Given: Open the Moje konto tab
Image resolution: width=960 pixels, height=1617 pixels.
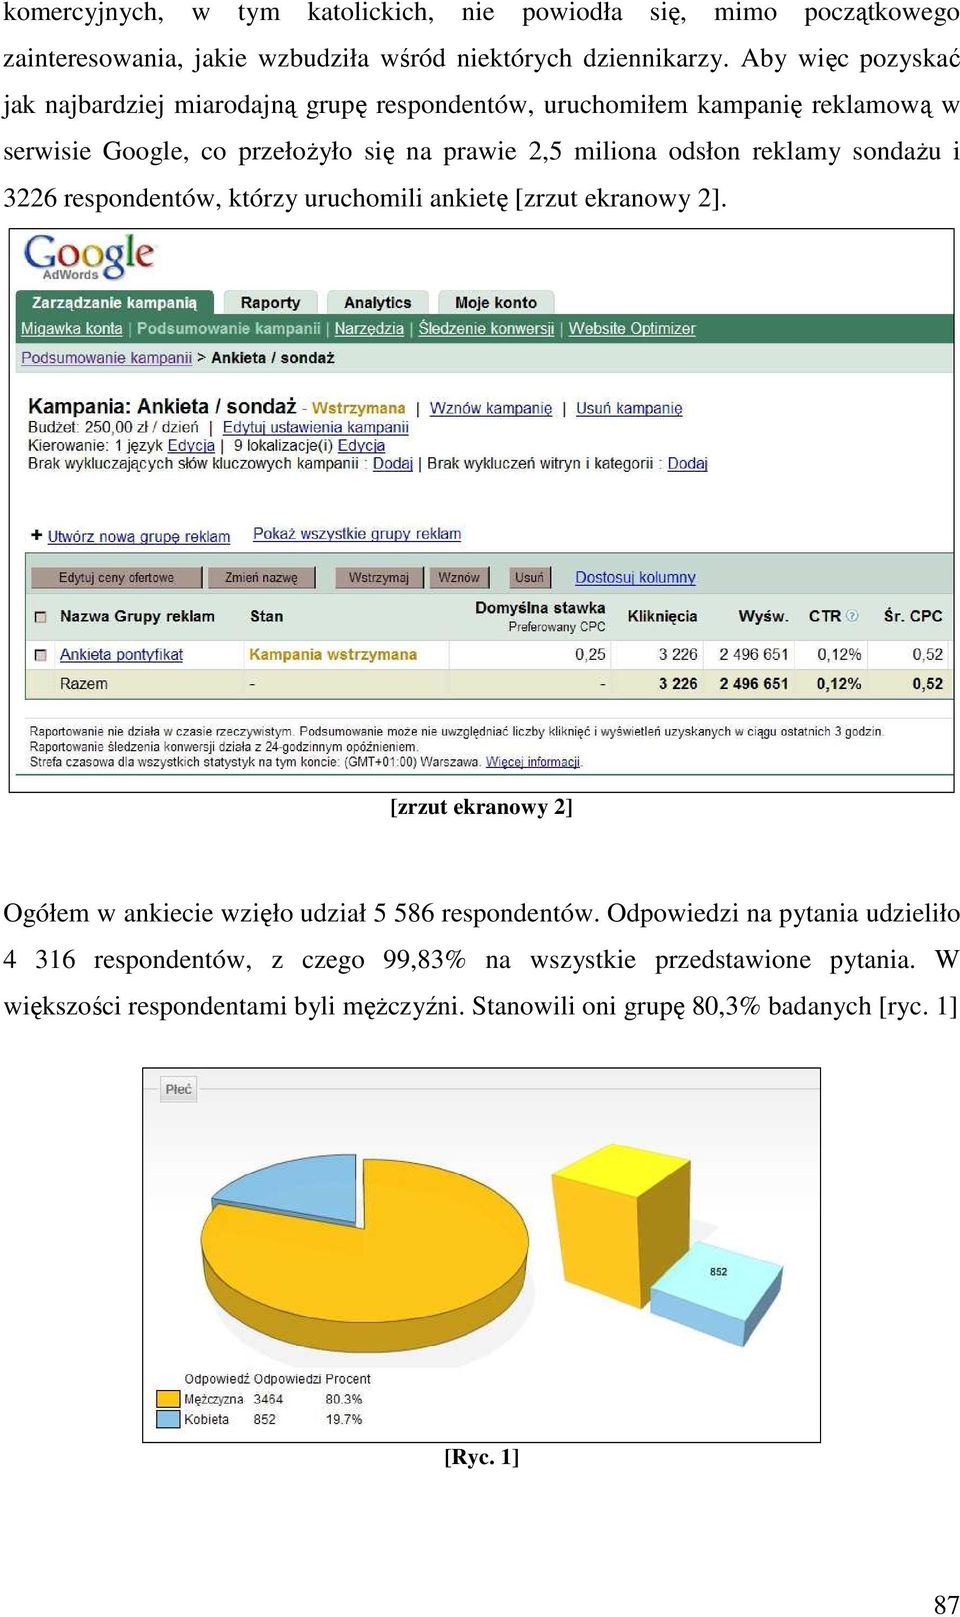Looking at the screenshot, I should pos(496,302).
